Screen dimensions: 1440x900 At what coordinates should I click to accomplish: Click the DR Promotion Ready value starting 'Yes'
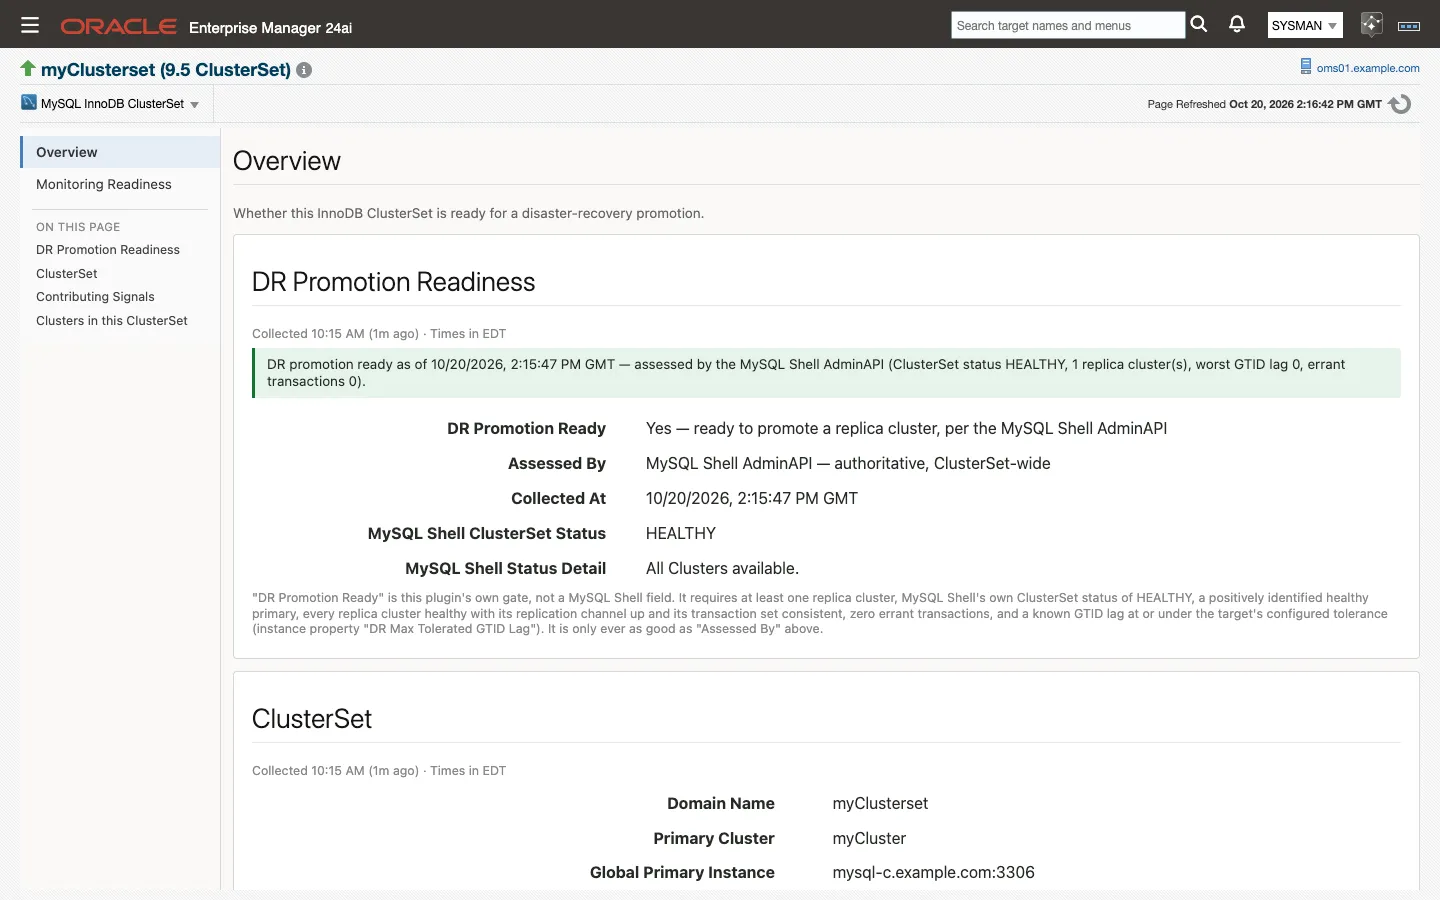tap(906, 429)
